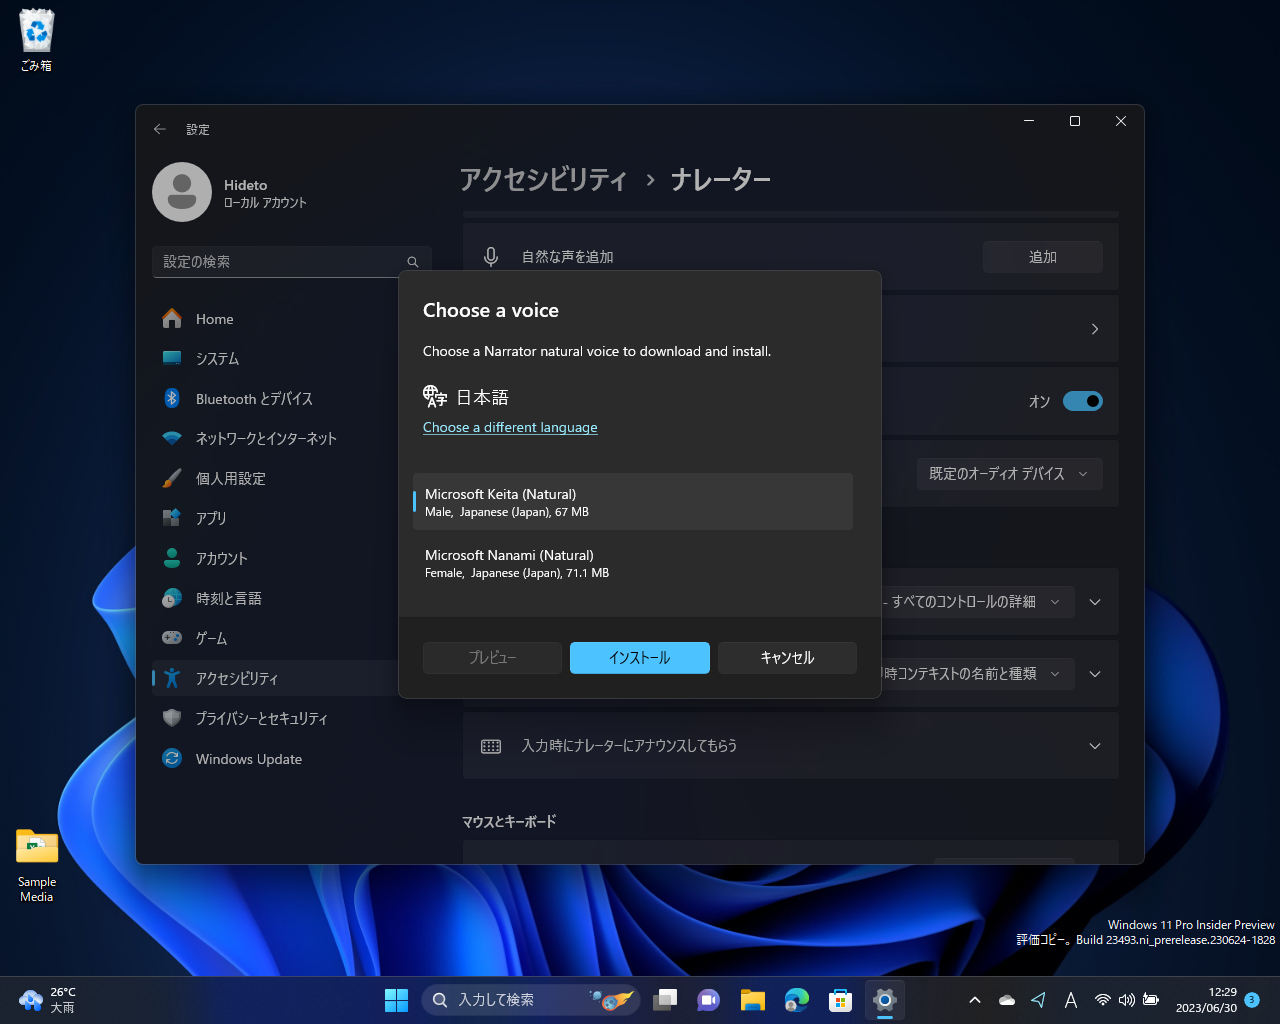The image size is (1280, 1024).
Task: Open Microsoft Store from the taskbar
Action: click(x=840, y=1000)
